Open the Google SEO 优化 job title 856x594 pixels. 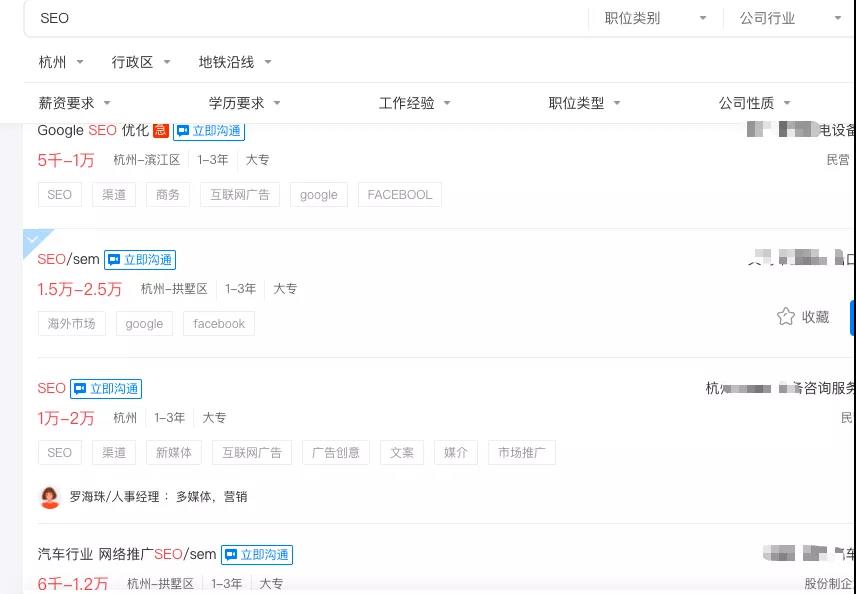click(92, 130)
